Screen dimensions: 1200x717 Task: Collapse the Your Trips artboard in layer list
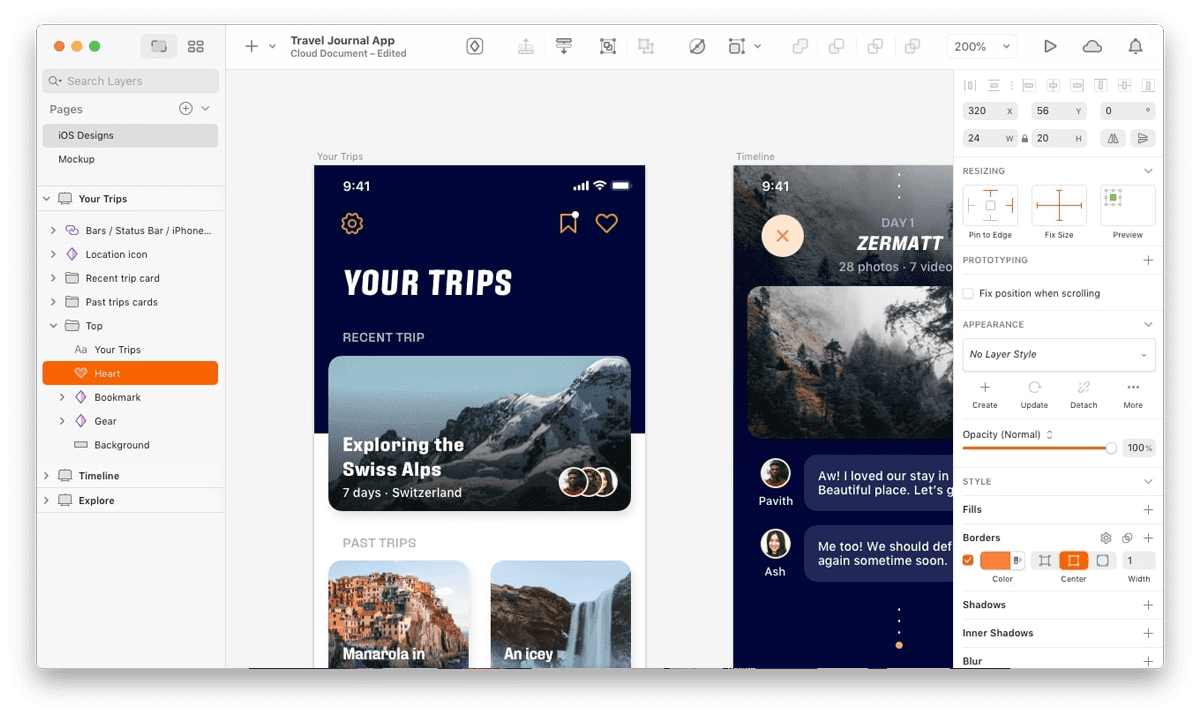click(47, 199)
